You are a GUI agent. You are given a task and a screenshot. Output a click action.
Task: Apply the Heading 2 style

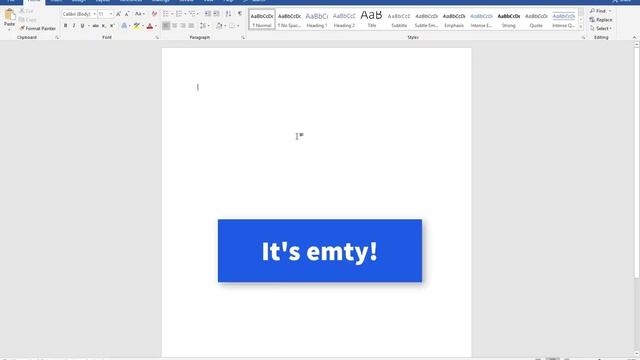pos(344,19)
